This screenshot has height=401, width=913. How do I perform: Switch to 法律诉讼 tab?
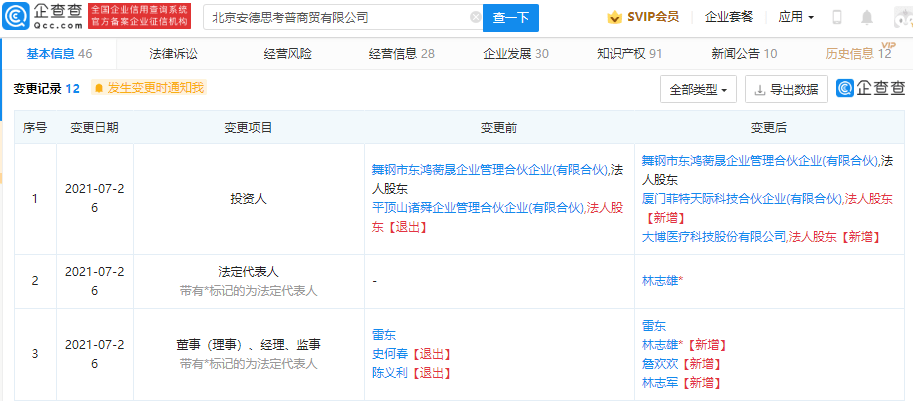pyautogui.click(x=174, y=54)
